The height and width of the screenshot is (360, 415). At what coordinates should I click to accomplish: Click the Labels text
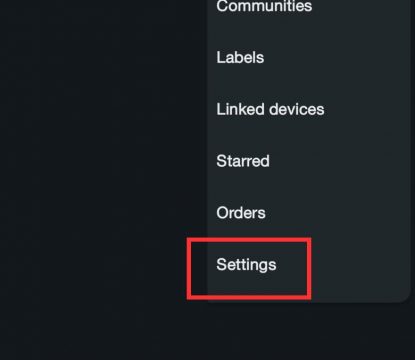tap(240, 57)
